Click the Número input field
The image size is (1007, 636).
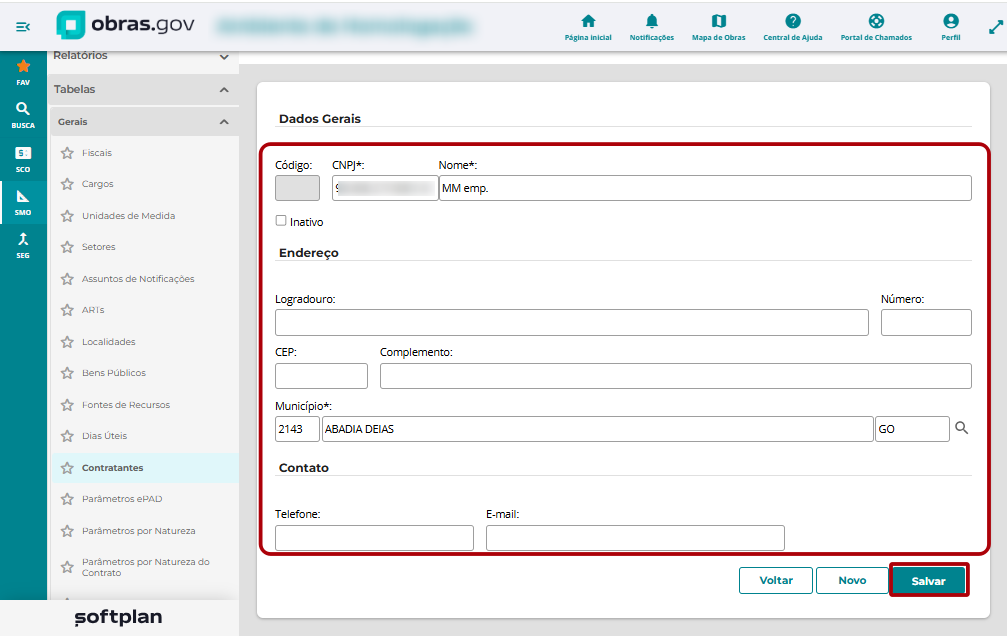click(926, 322)
